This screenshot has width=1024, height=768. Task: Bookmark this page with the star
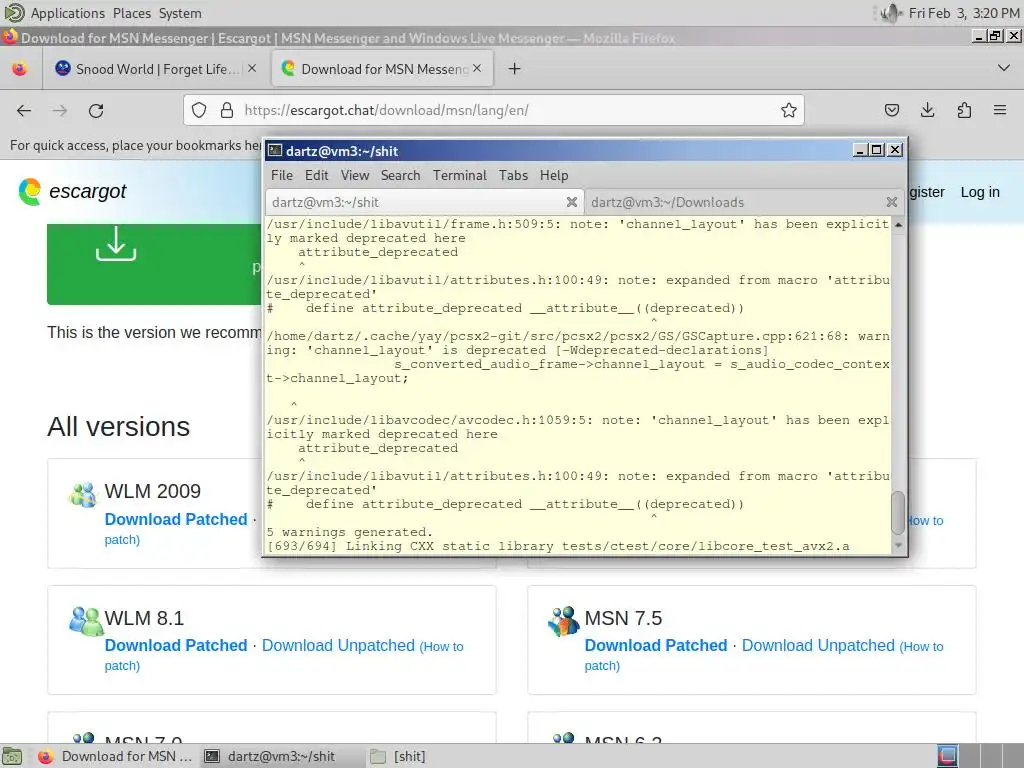point(789,110)
